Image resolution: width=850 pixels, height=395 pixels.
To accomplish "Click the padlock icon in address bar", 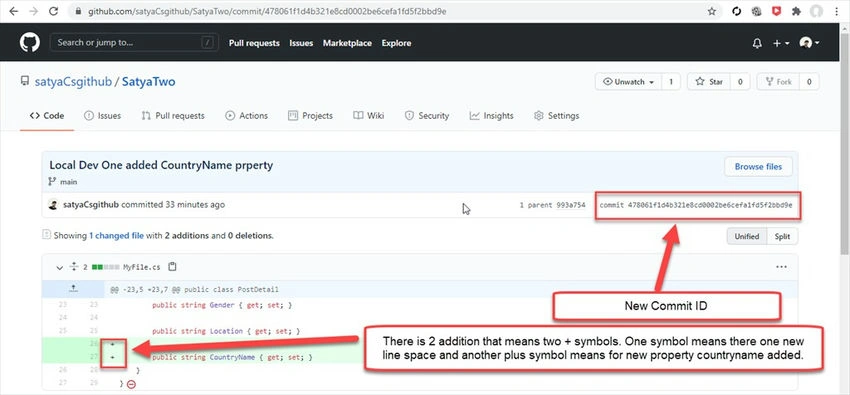I will pyautogui.click(x=78, y=11).
